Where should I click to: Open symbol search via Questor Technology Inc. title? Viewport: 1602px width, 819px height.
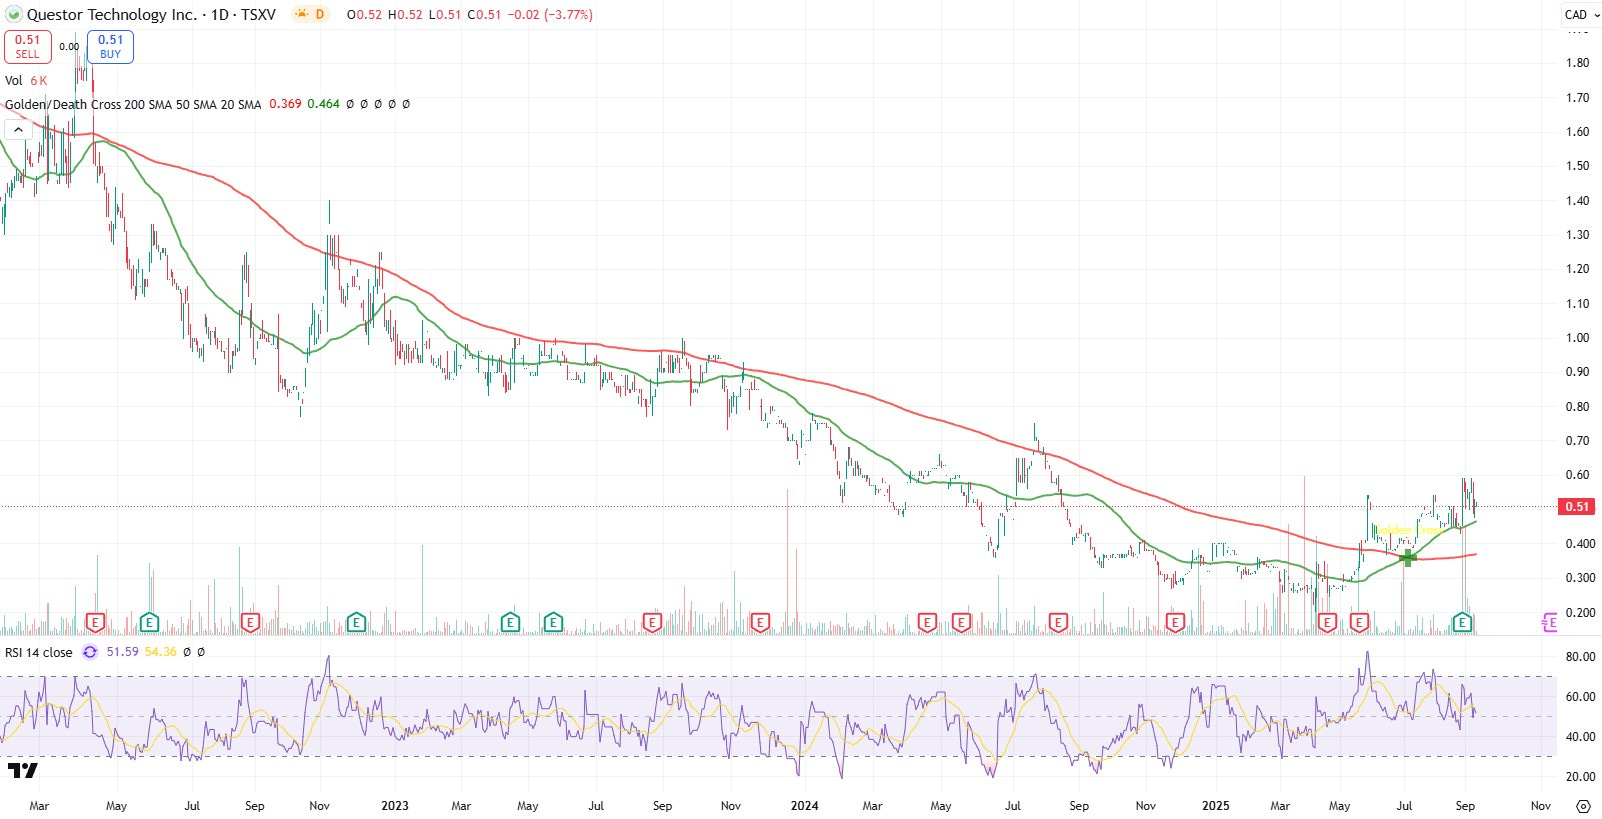coord(112,15)
